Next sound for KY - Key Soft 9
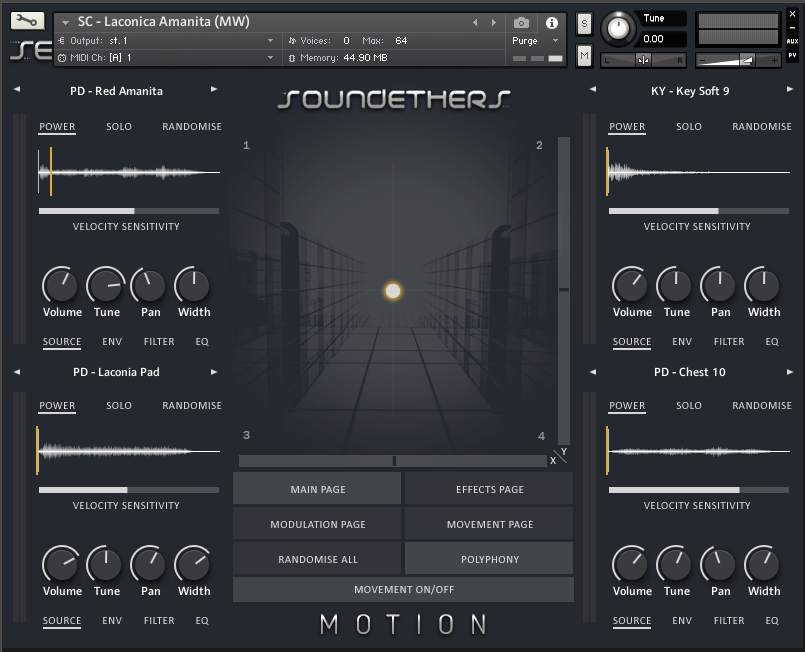Screen dimensions: 805x652 (x=790, y=89)
